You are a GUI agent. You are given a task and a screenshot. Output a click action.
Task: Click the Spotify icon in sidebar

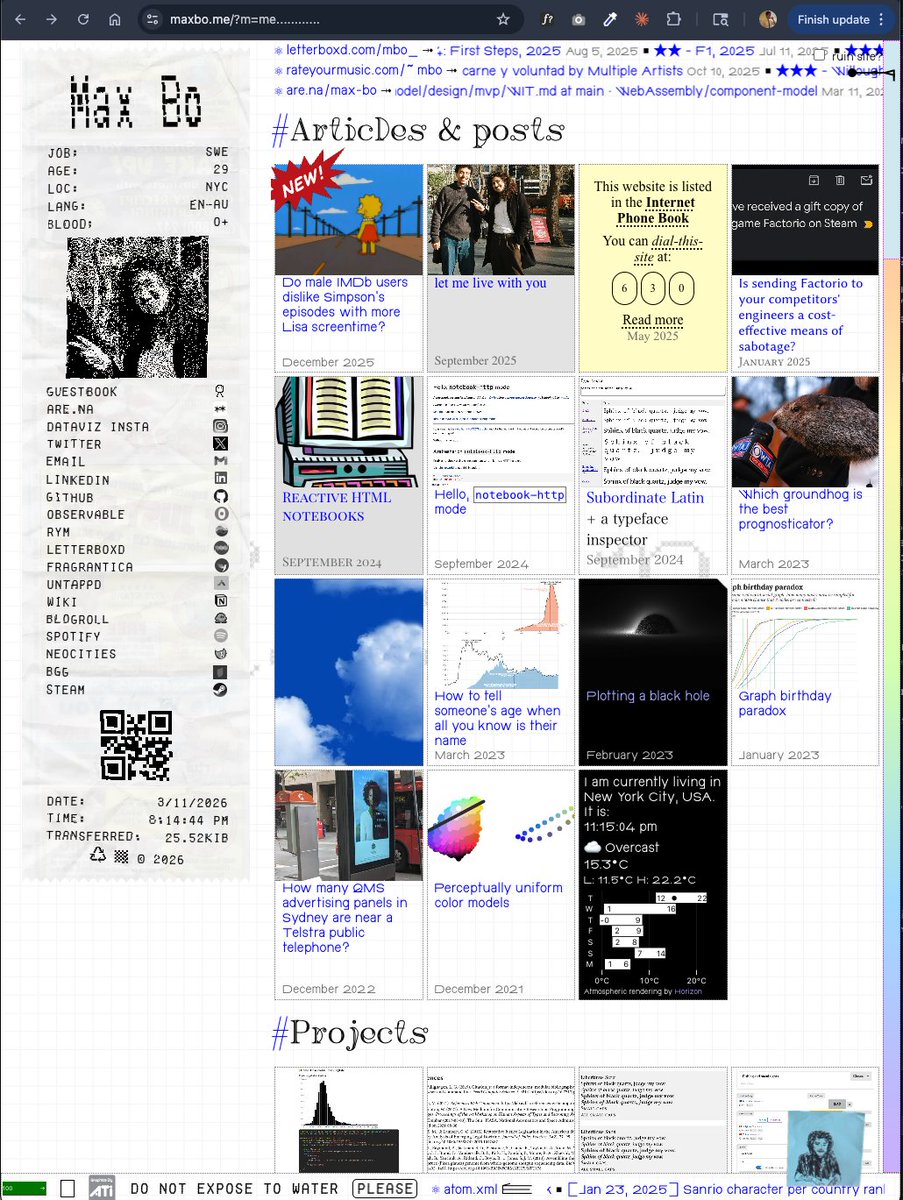220,636
